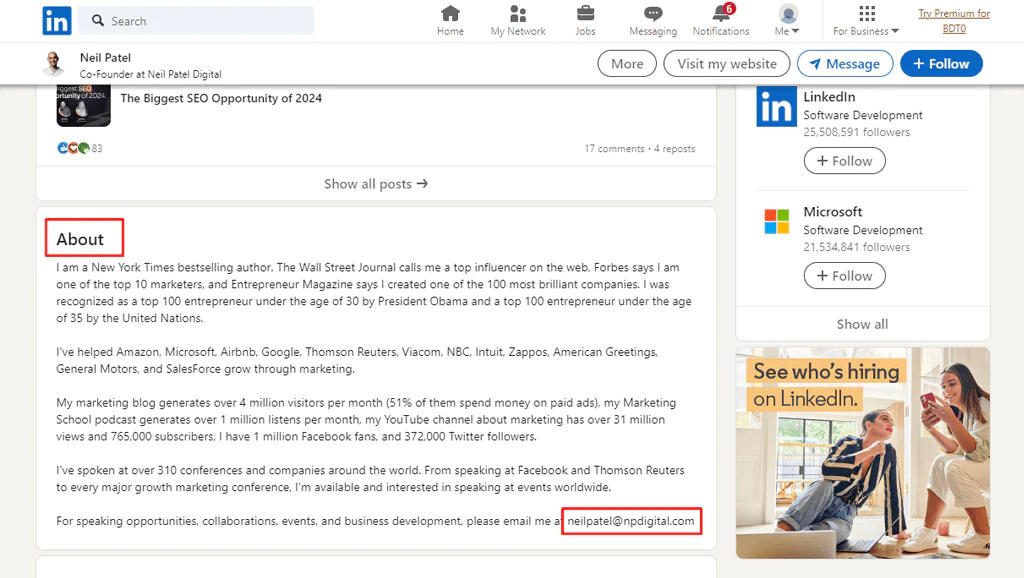1024x578 pixels.
Task: Click the search magnifier icon
Action: 98,21
